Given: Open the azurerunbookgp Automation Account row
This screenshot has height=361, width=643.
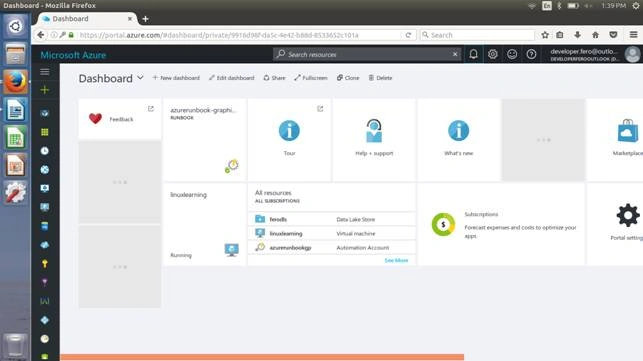Looking at the screenshot, I should (x=332, y=247).
